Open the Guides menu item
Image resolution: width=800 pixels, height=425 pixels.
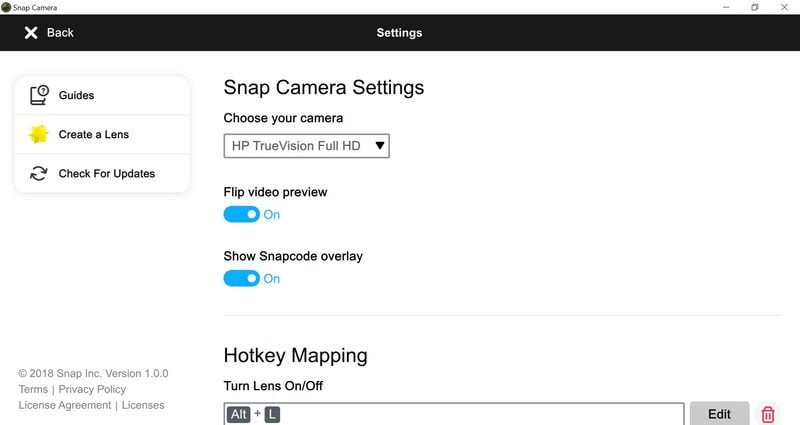(x=102, y=95)
